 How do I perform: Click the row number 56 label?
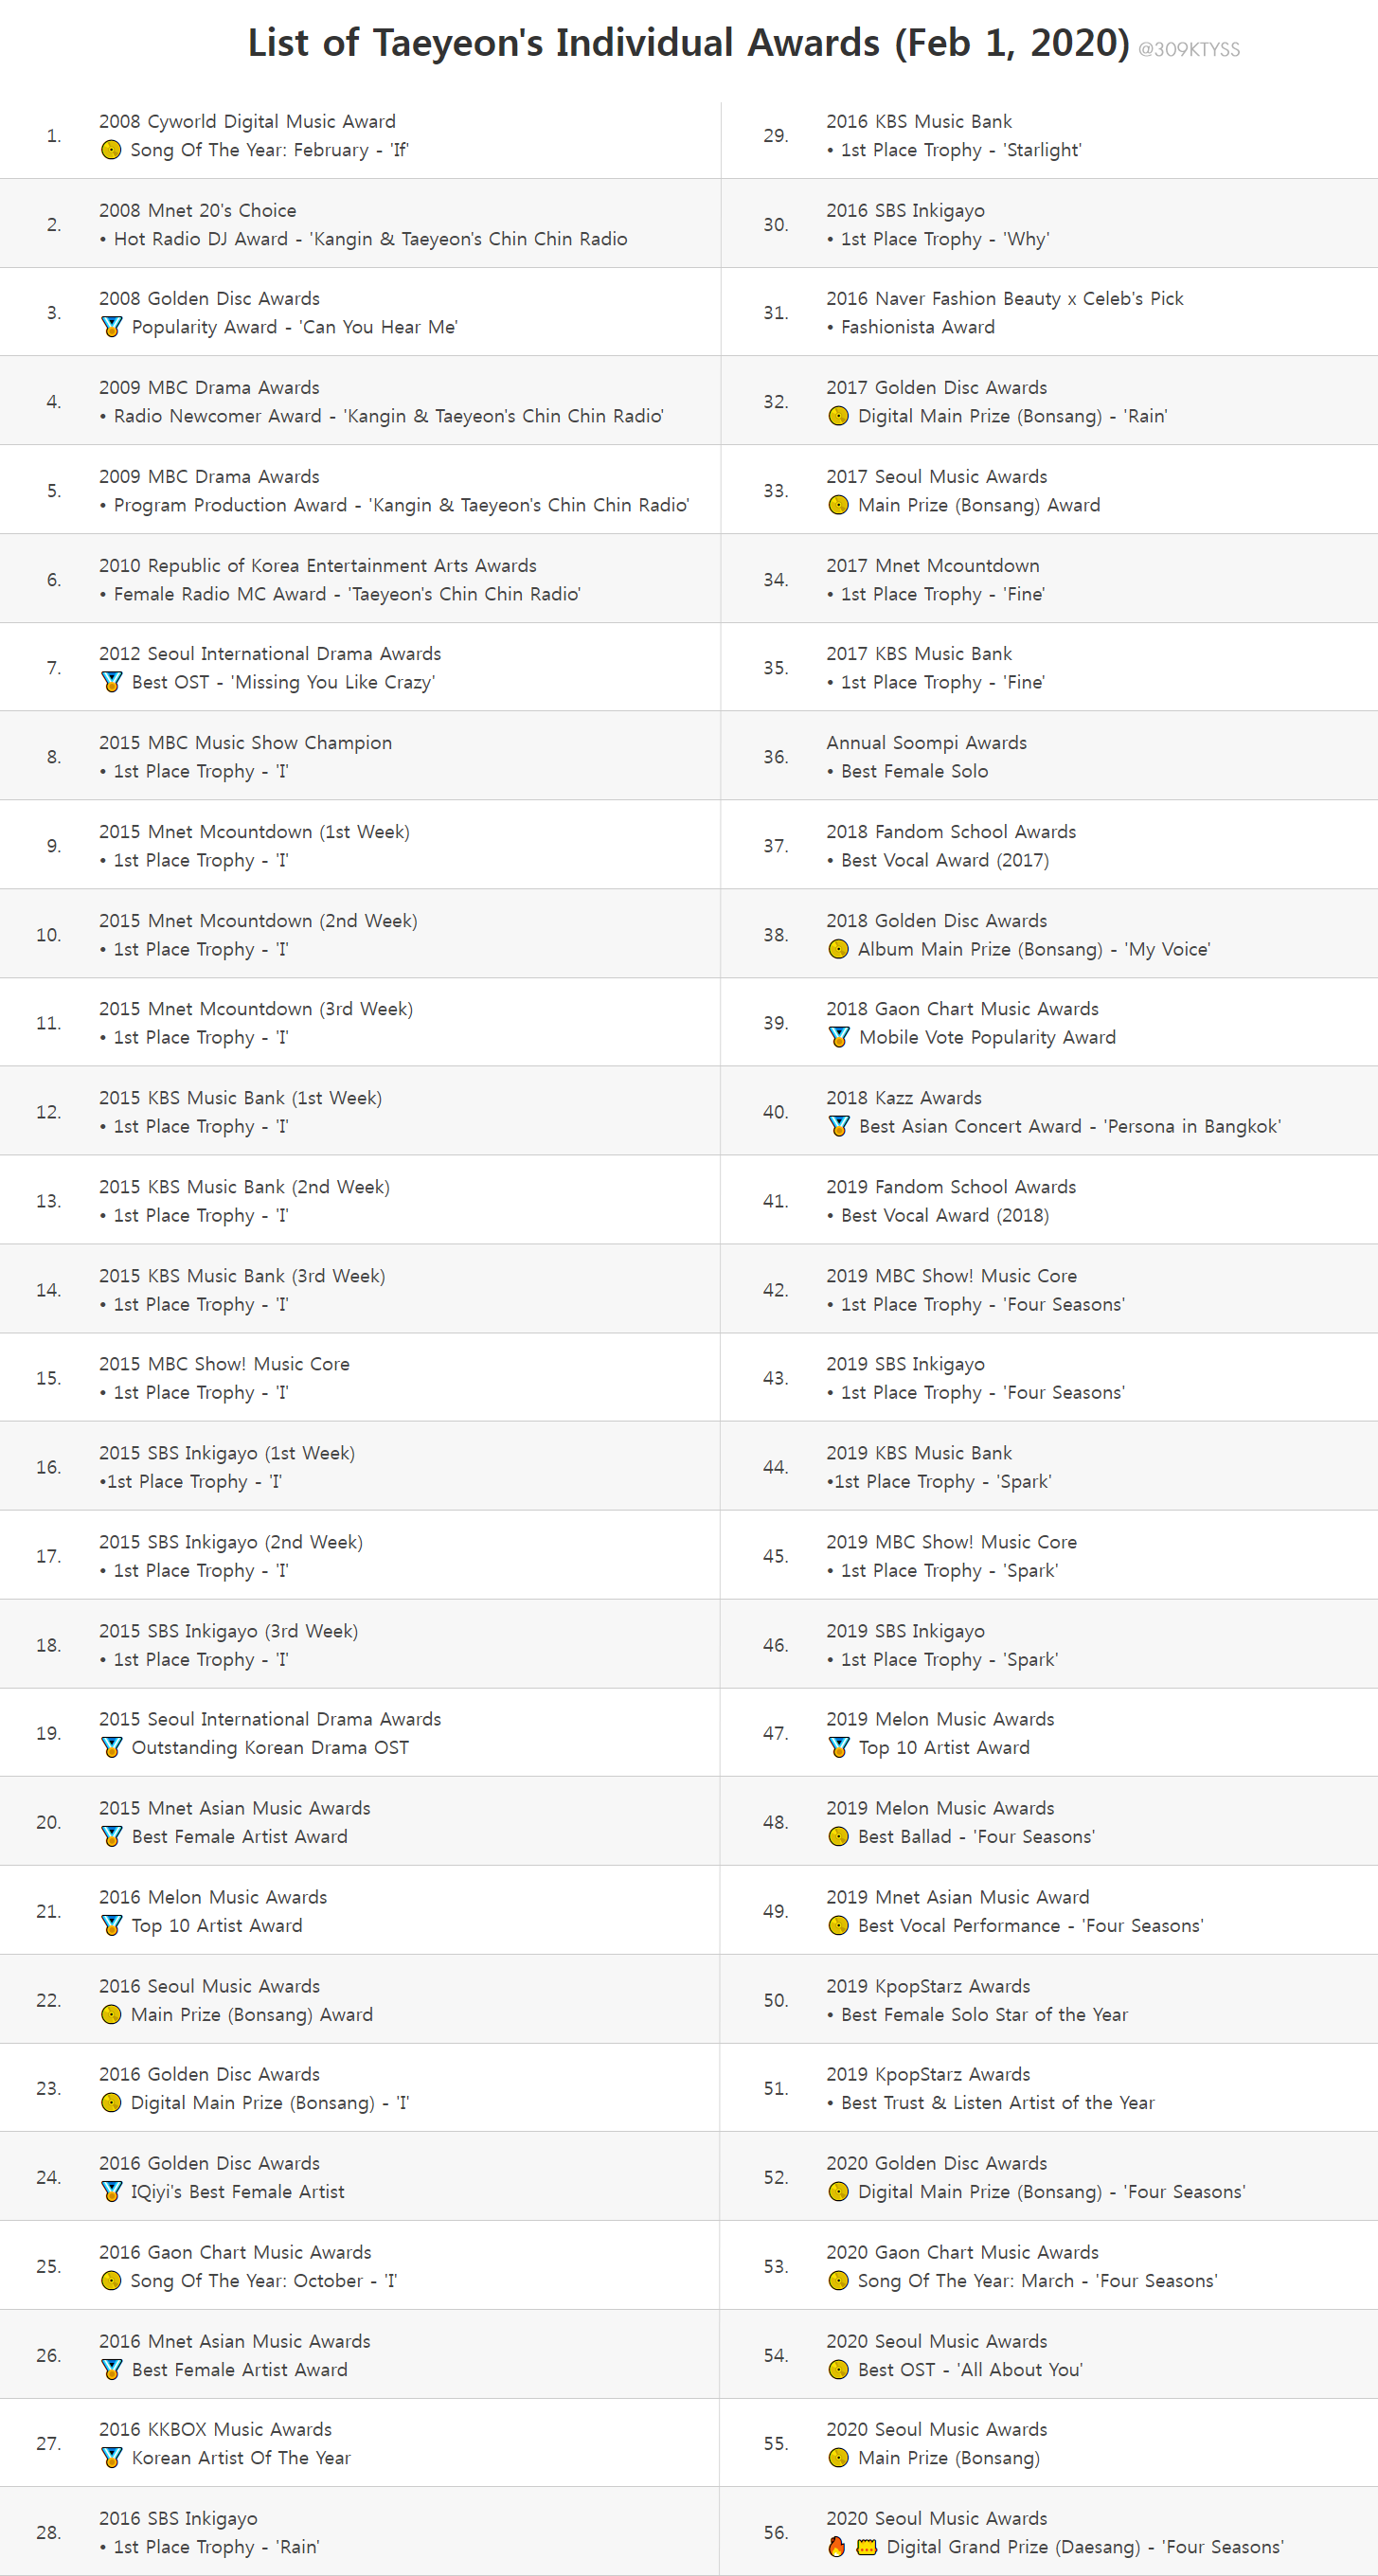[x=775, y=2532]
